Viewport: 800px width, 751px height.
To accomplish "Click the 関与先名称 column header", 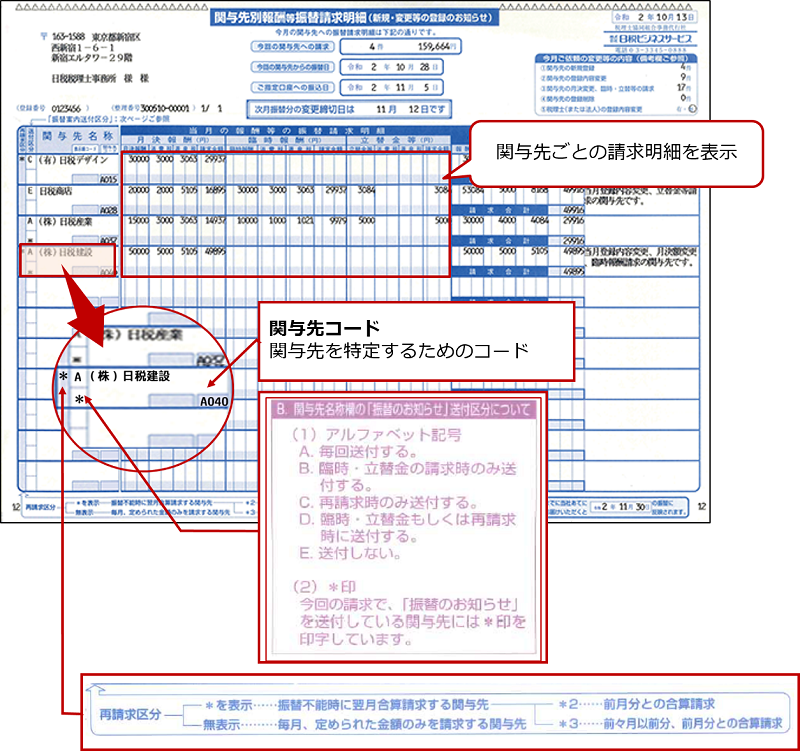I will coord(78,136).
